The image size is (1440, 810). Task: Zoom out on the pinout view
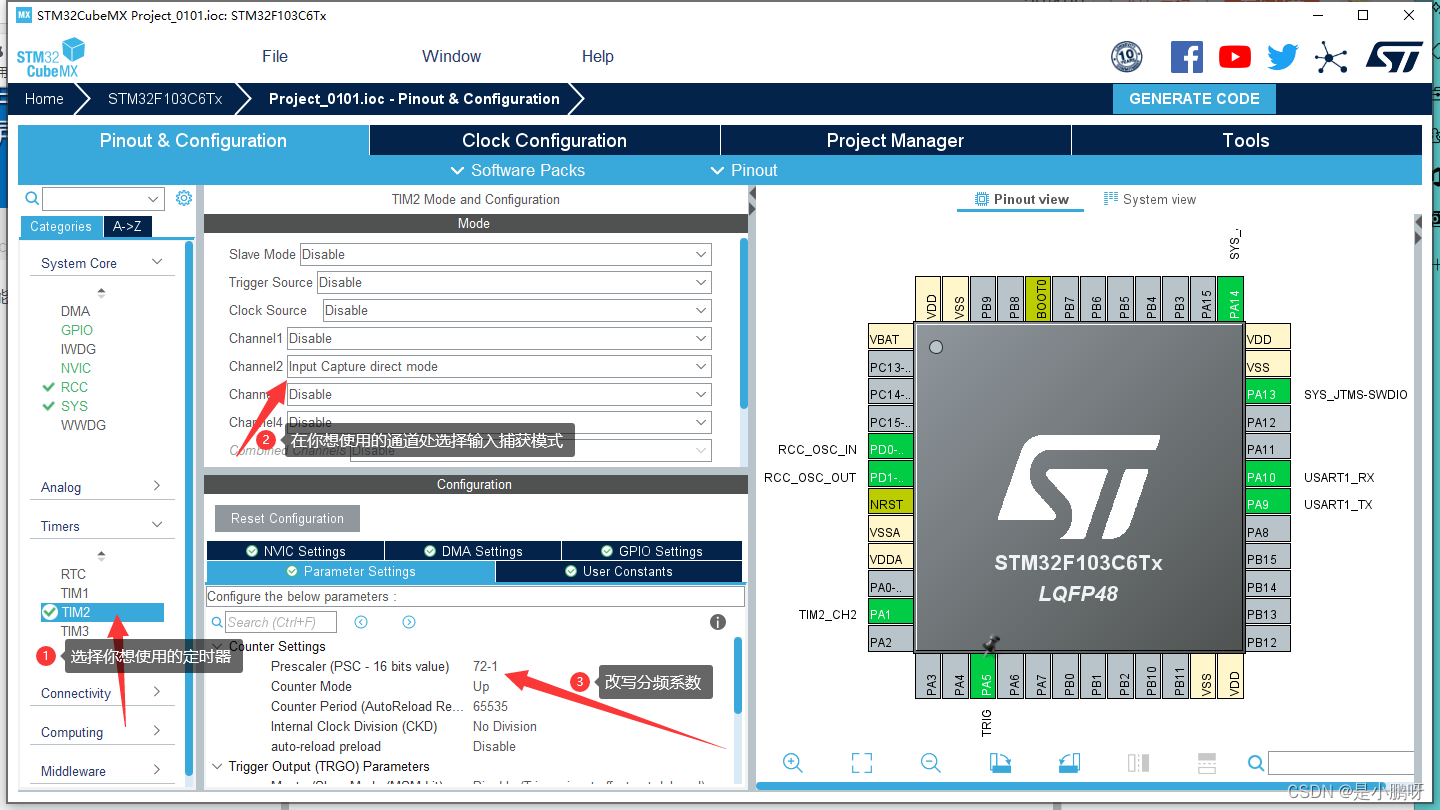[x=931, y=763]
